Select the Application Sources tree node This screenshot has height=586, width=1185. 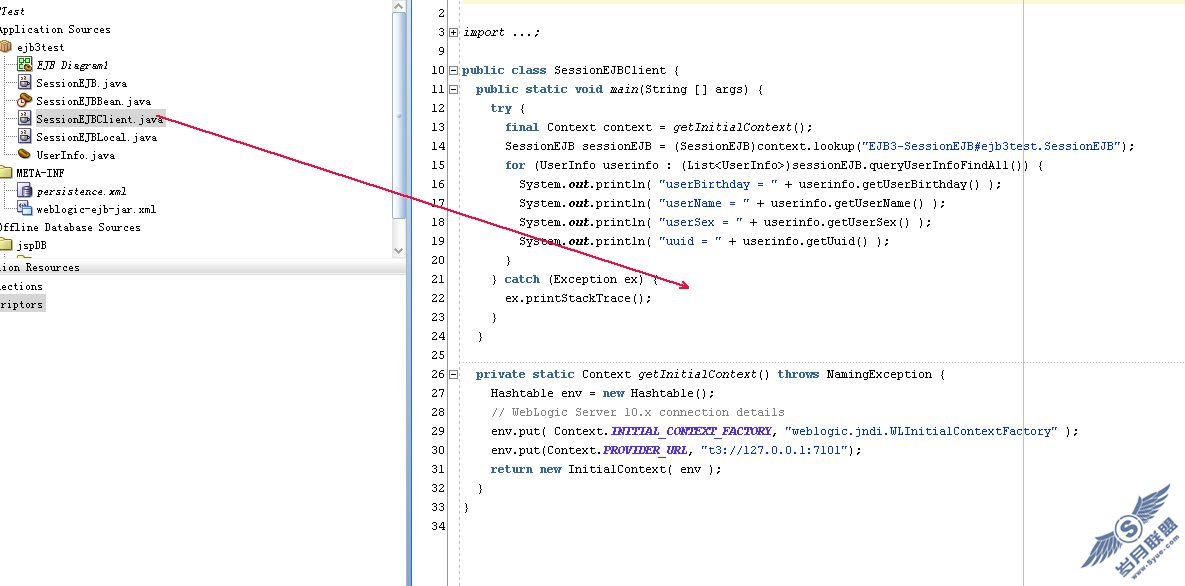53,29
